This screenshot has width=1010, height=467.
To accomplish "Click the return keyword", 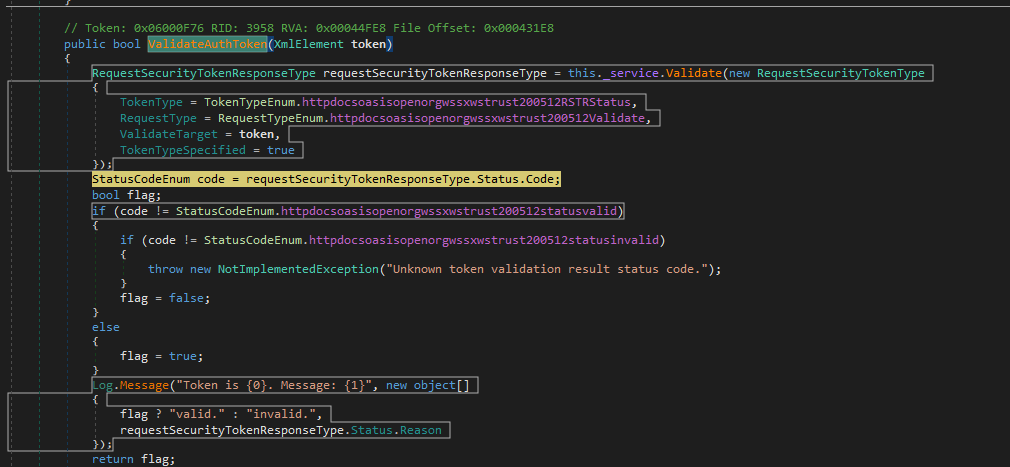I will tap(113, 459).
